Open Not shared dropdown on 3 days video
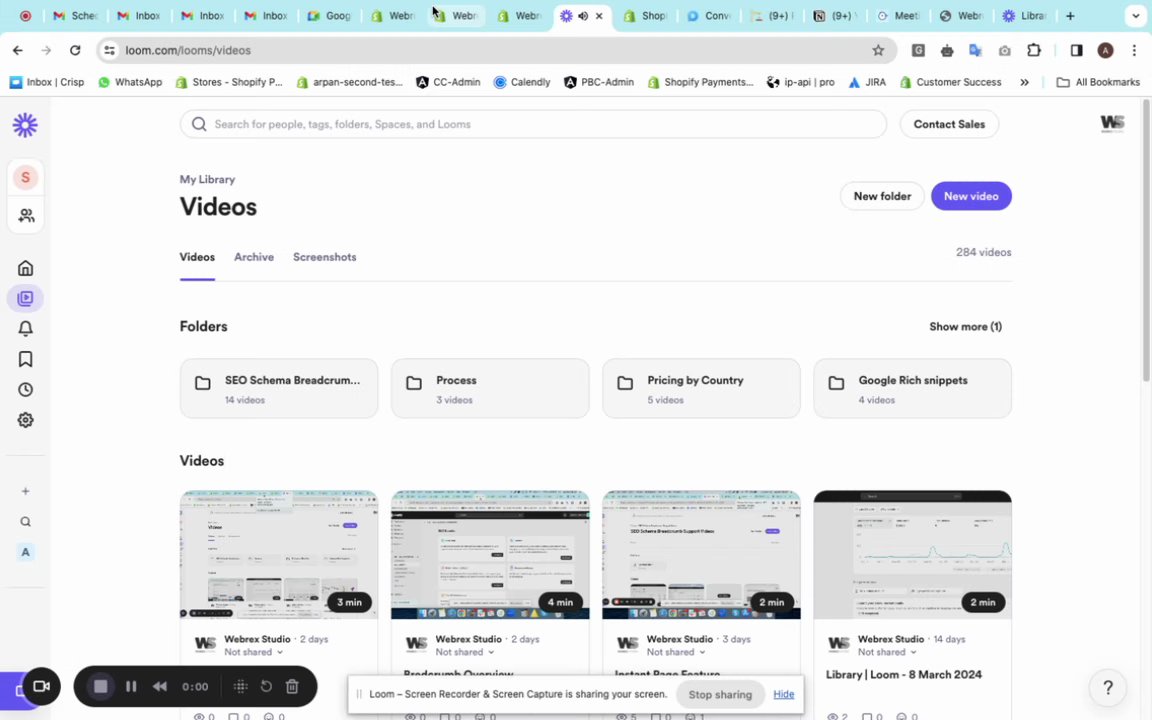1152x720 pixels. coord(676,652)
